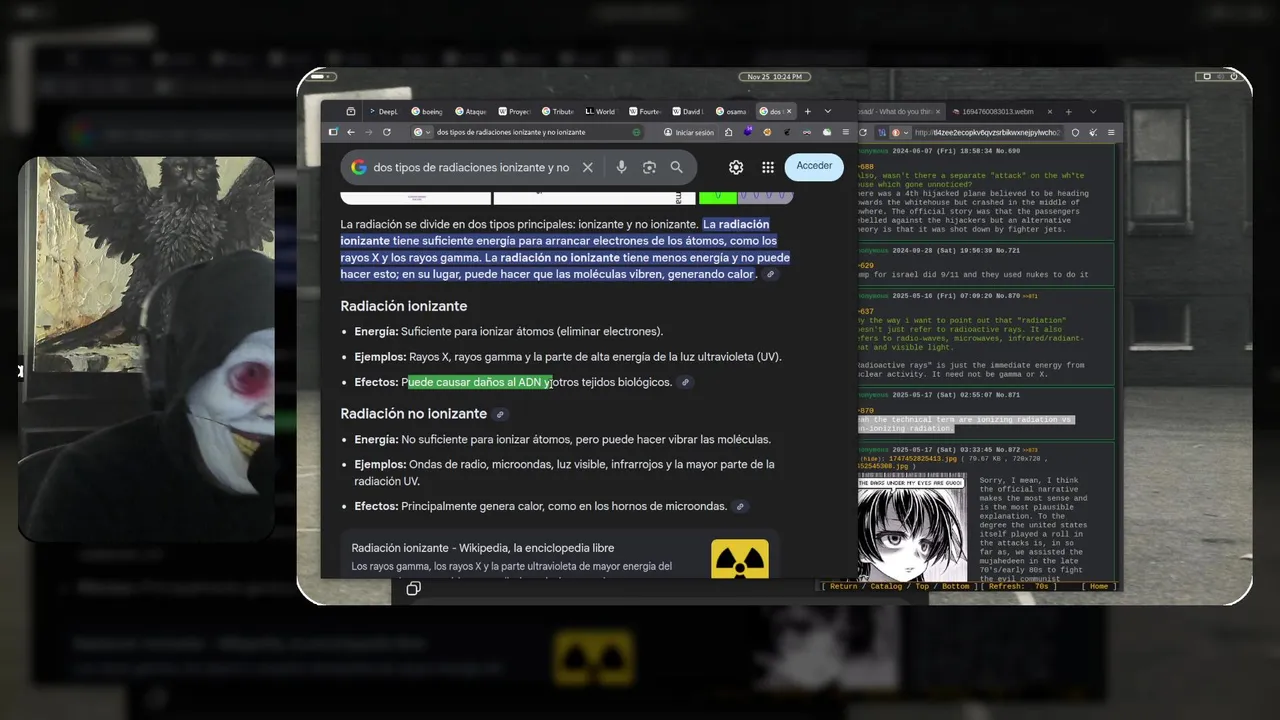Click the Return link in board footer
1280x720 pixels.
(x=844, y=586)
